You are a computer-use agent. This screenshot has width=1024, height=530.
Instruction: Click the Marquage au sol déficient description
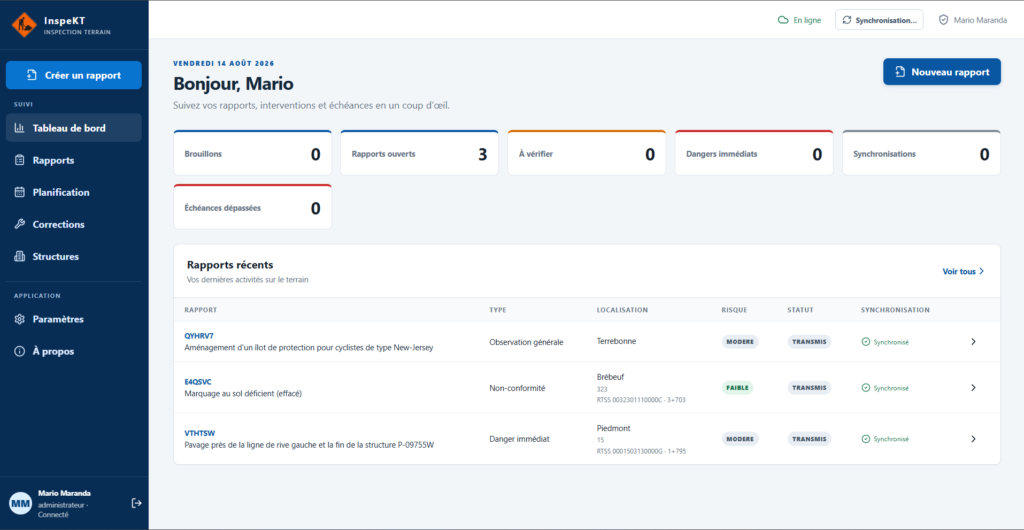(x=243, y=394)
